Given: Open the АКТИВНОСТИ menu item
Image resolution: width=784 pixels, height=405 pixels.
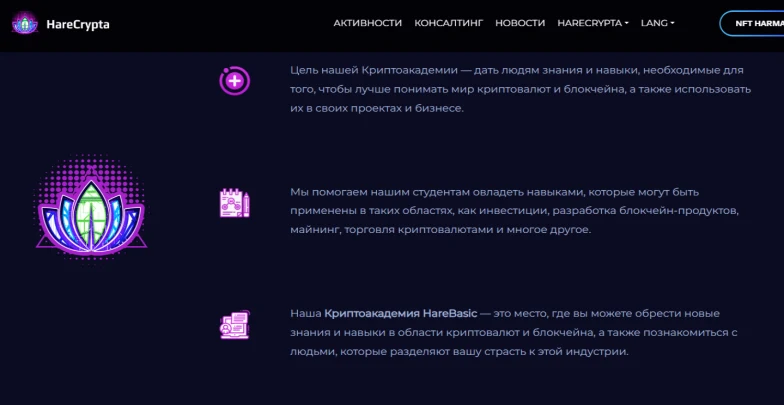Looking at the screenshot, I should pyautogui.click(x=368, y=23).
